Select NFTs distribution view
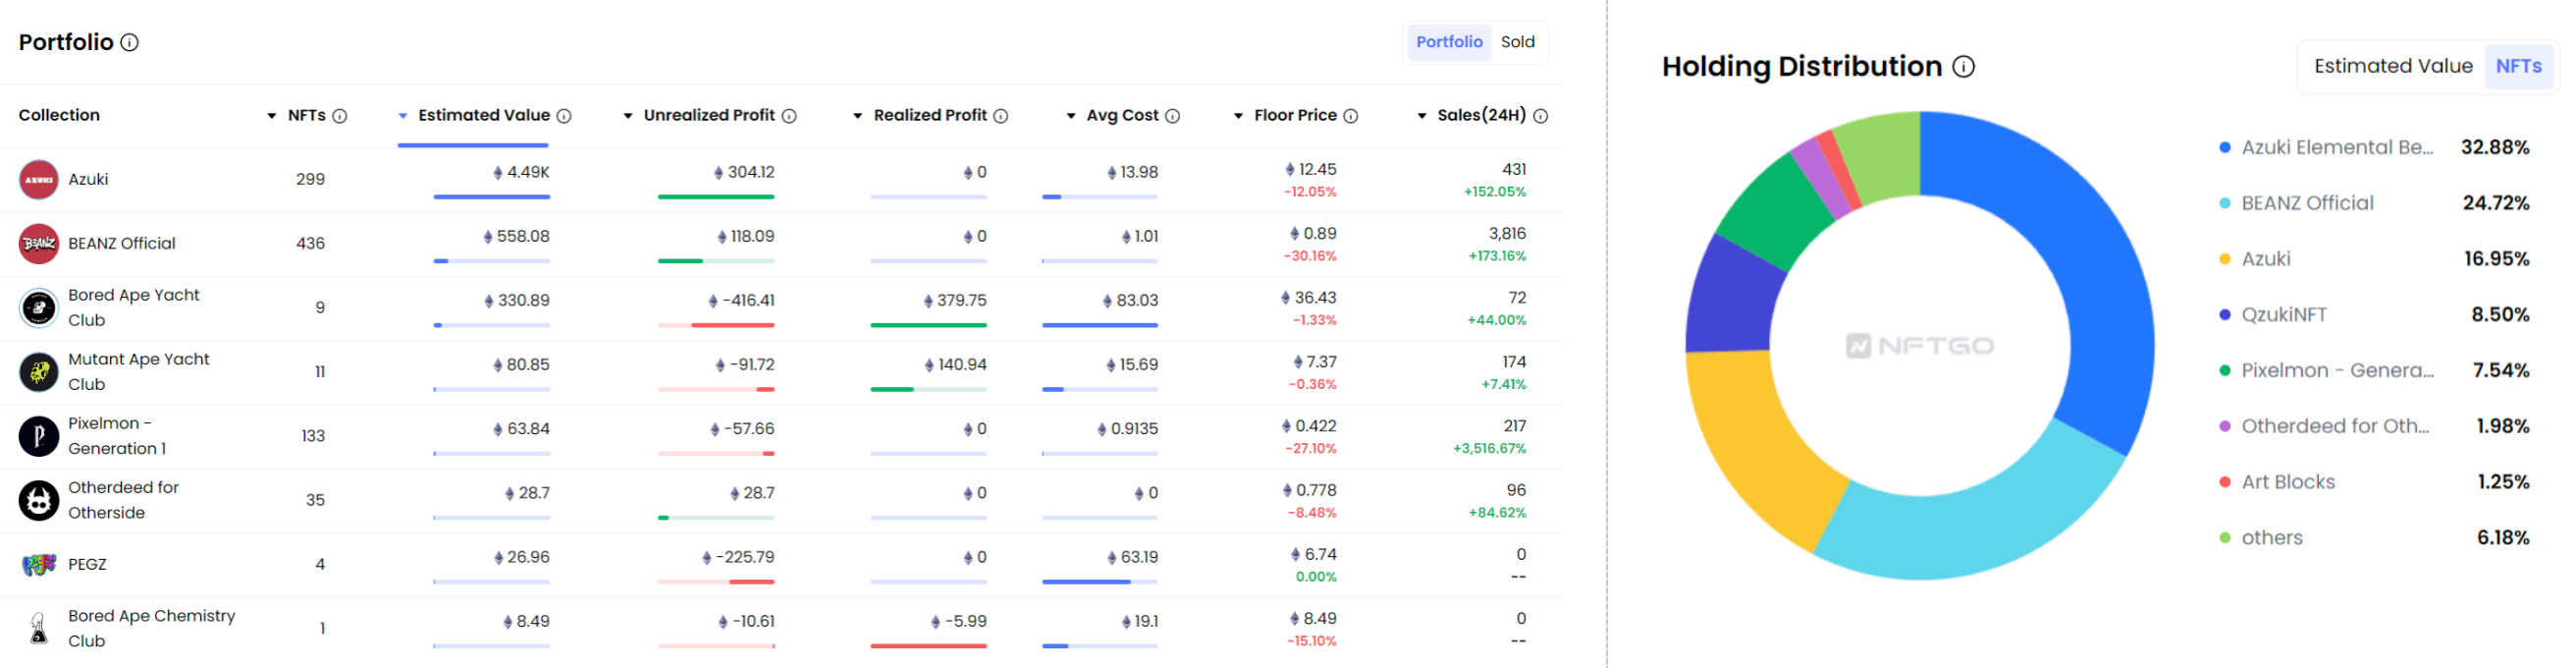 tap(2518, 67)
